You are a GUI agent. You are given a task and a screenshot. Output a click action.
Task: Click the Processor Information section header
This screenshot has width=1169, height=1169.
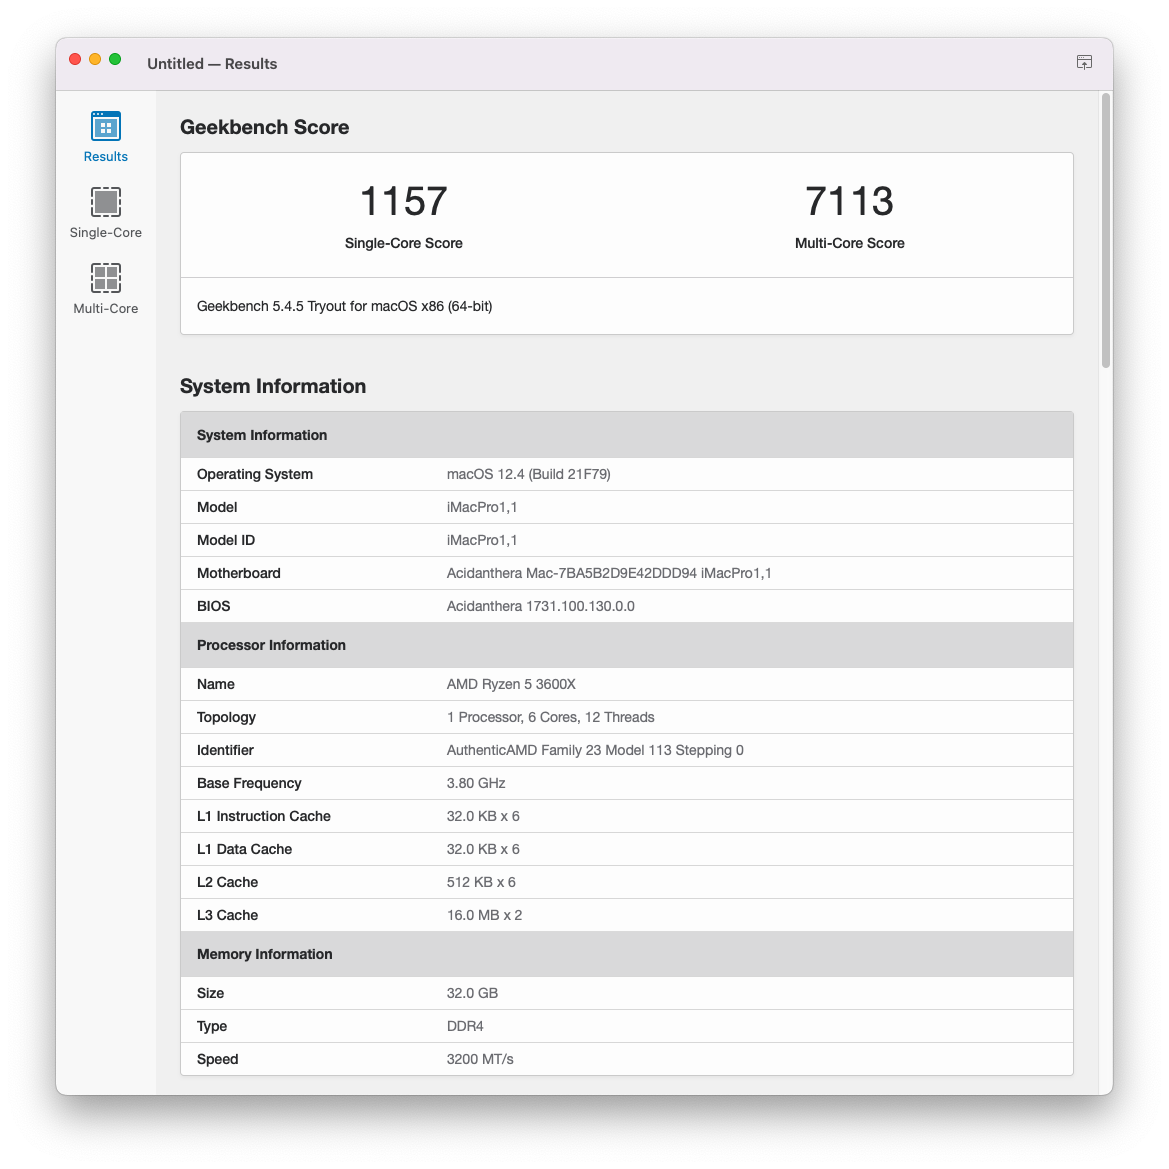pyautogui.click(x=271, y=645)
